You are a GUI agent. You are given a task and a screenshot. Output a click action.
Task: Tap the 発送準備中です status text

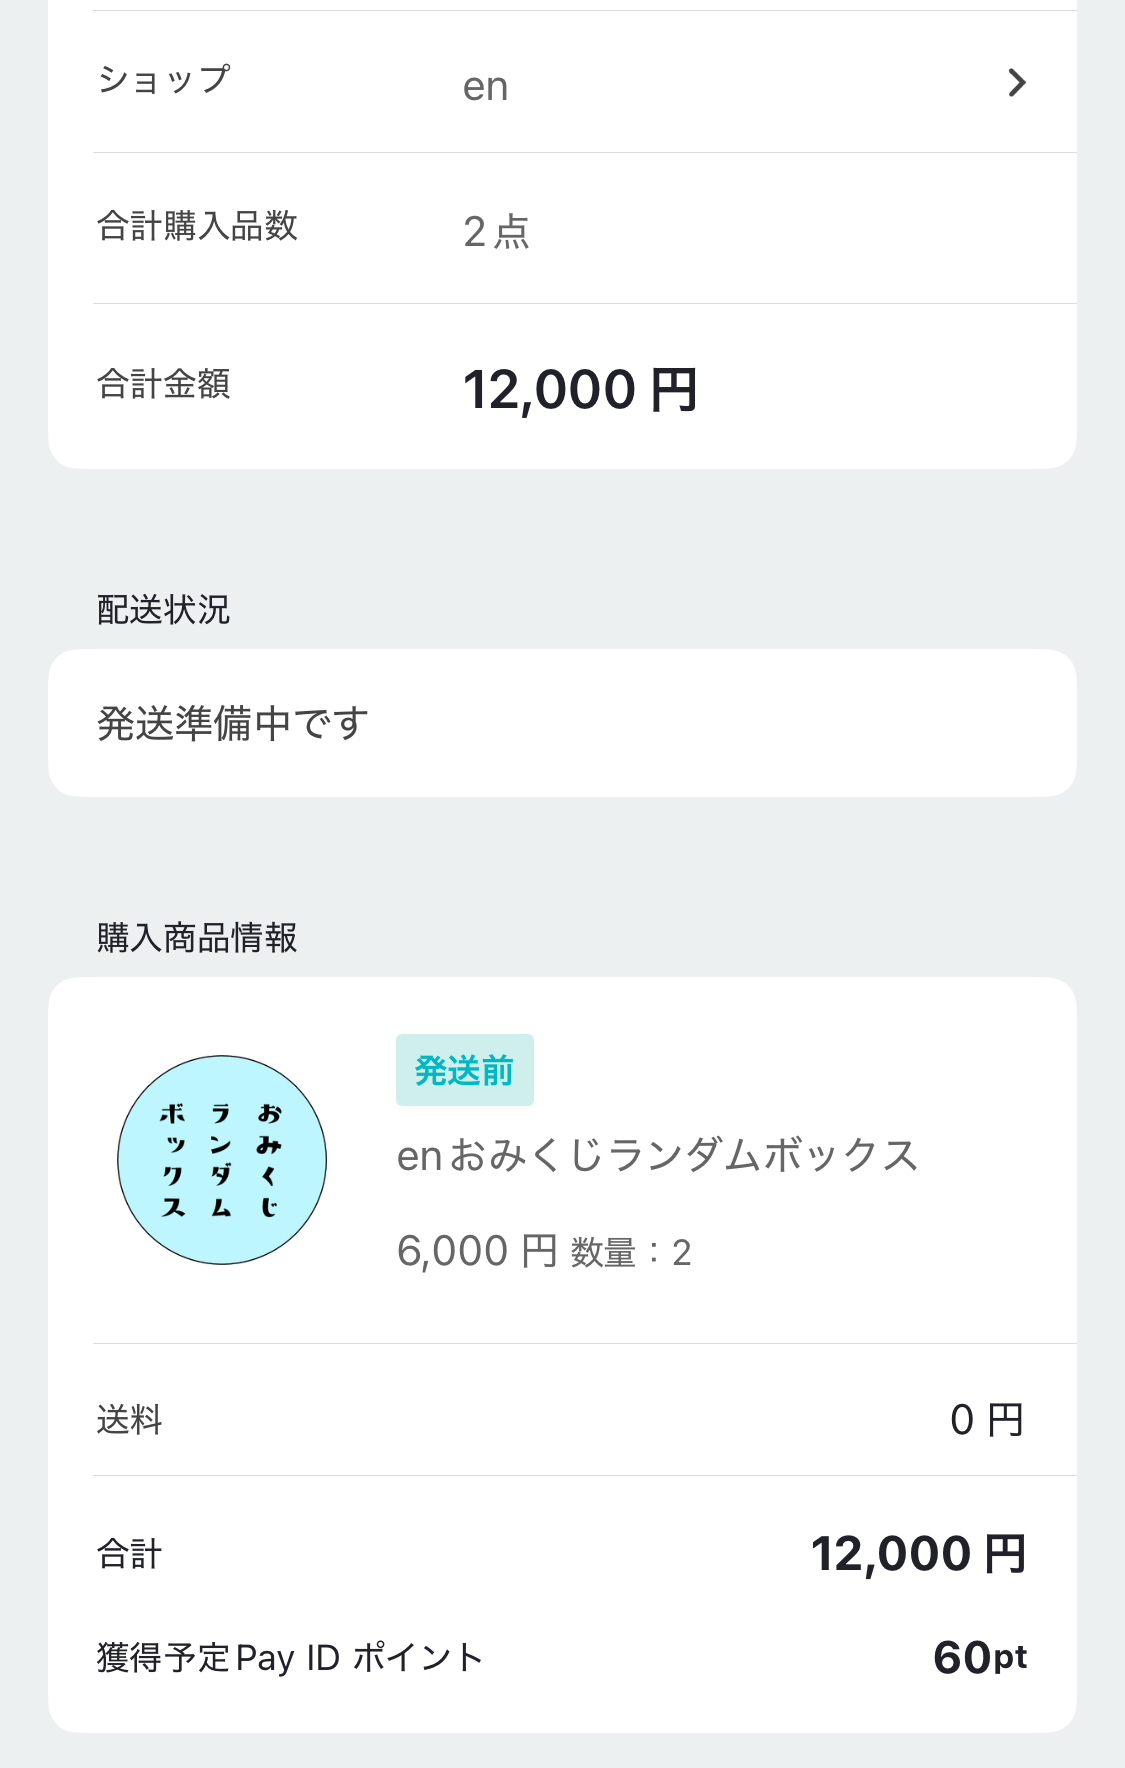pos(233,723)
